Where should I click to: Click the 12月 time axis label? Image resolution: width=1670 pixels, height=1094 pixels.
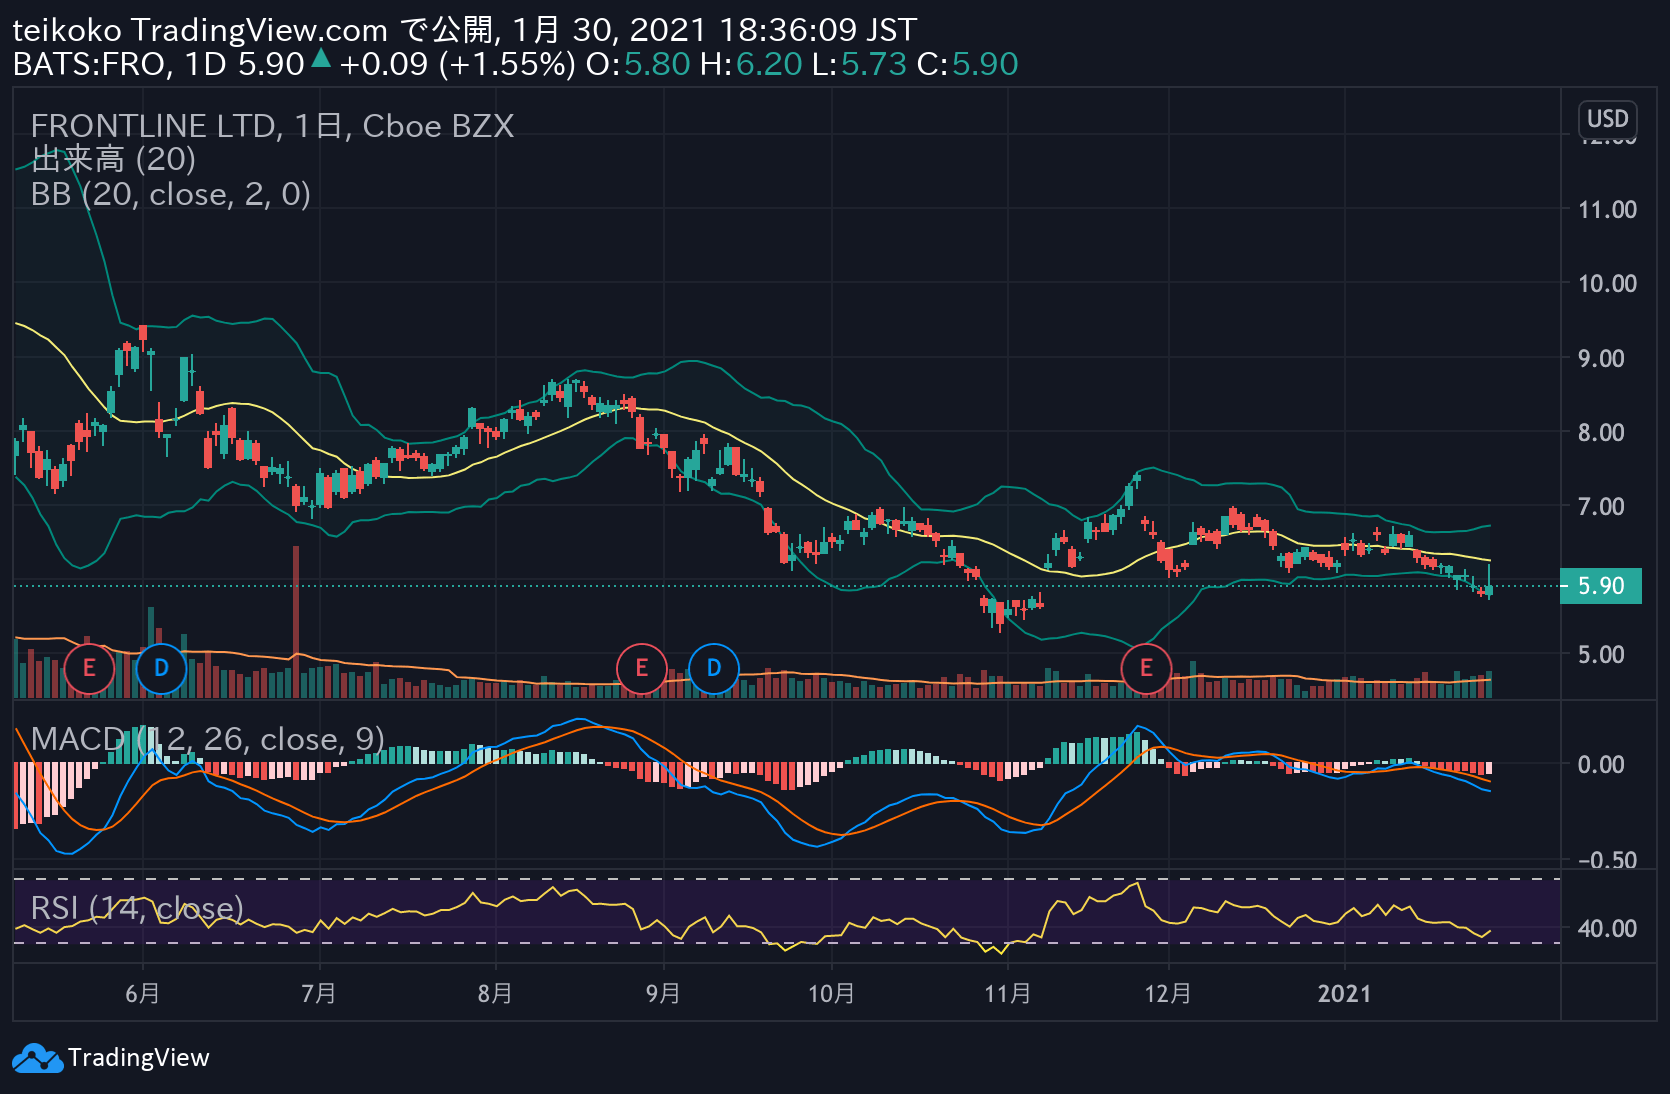tap(1168, 993)
